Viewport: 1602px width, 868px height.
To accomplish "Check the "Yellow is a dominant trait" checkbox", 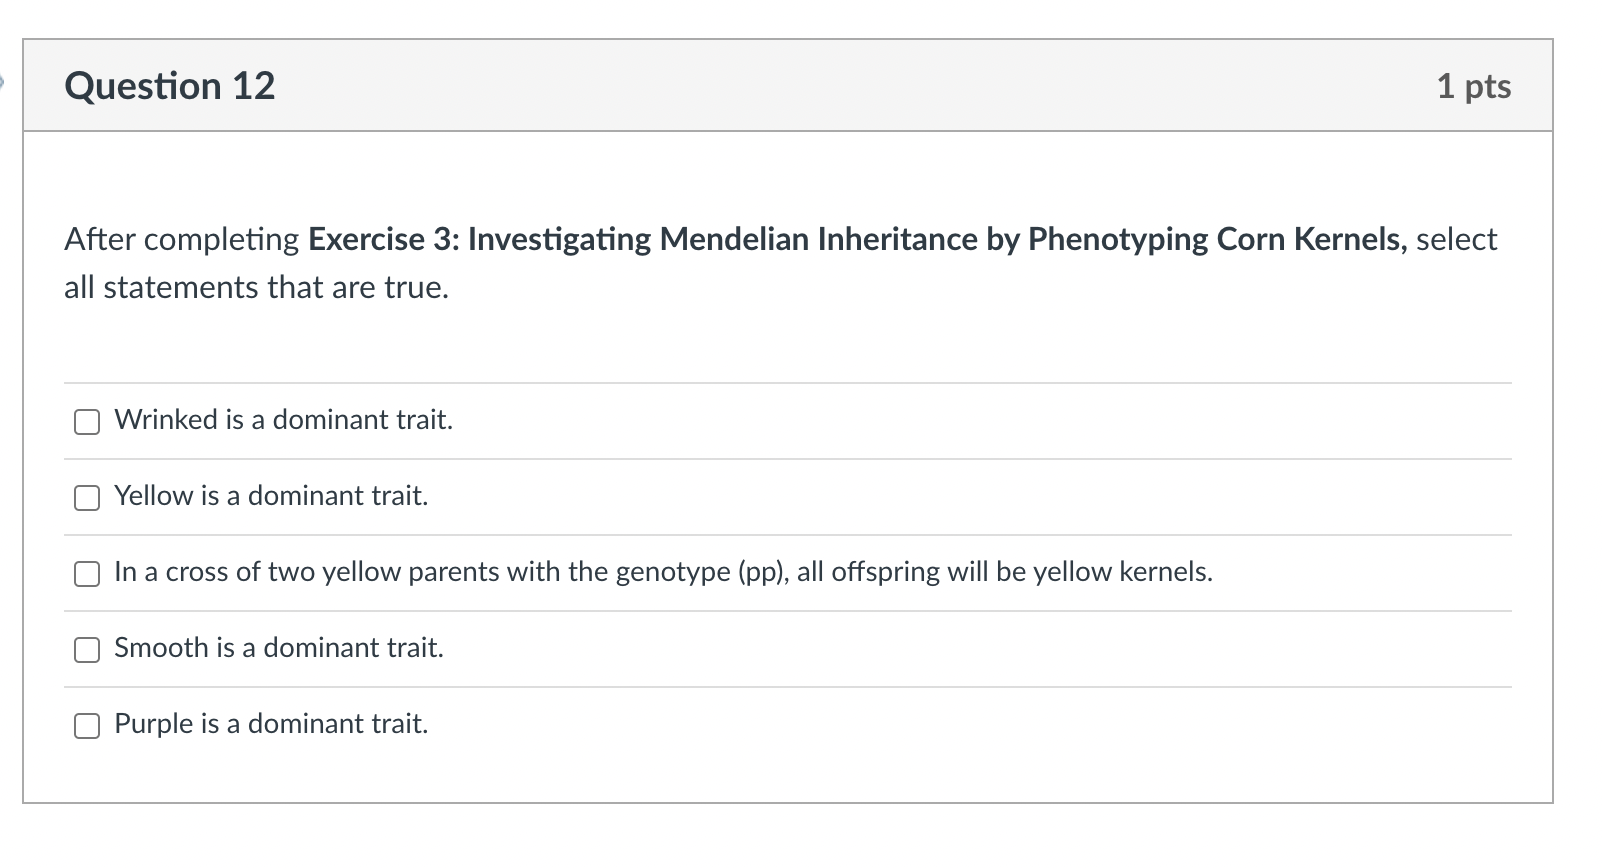I will (87, 497).
